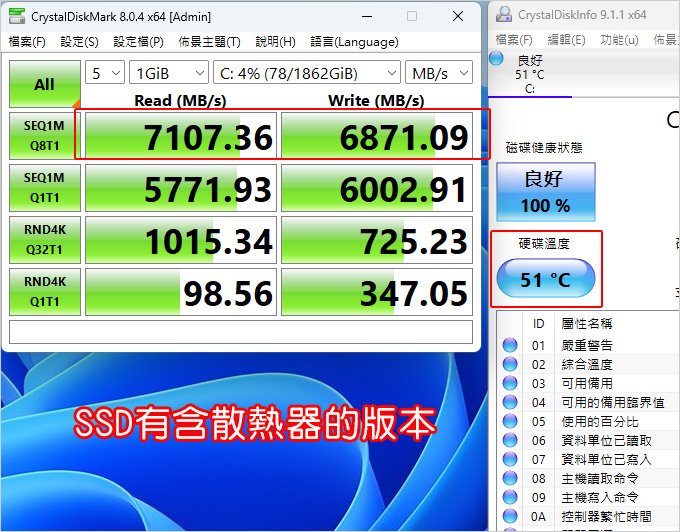This screenshot has height=532, width=680.
Task: Select attribute row 綜合溫度
Action: click(588, 364)
